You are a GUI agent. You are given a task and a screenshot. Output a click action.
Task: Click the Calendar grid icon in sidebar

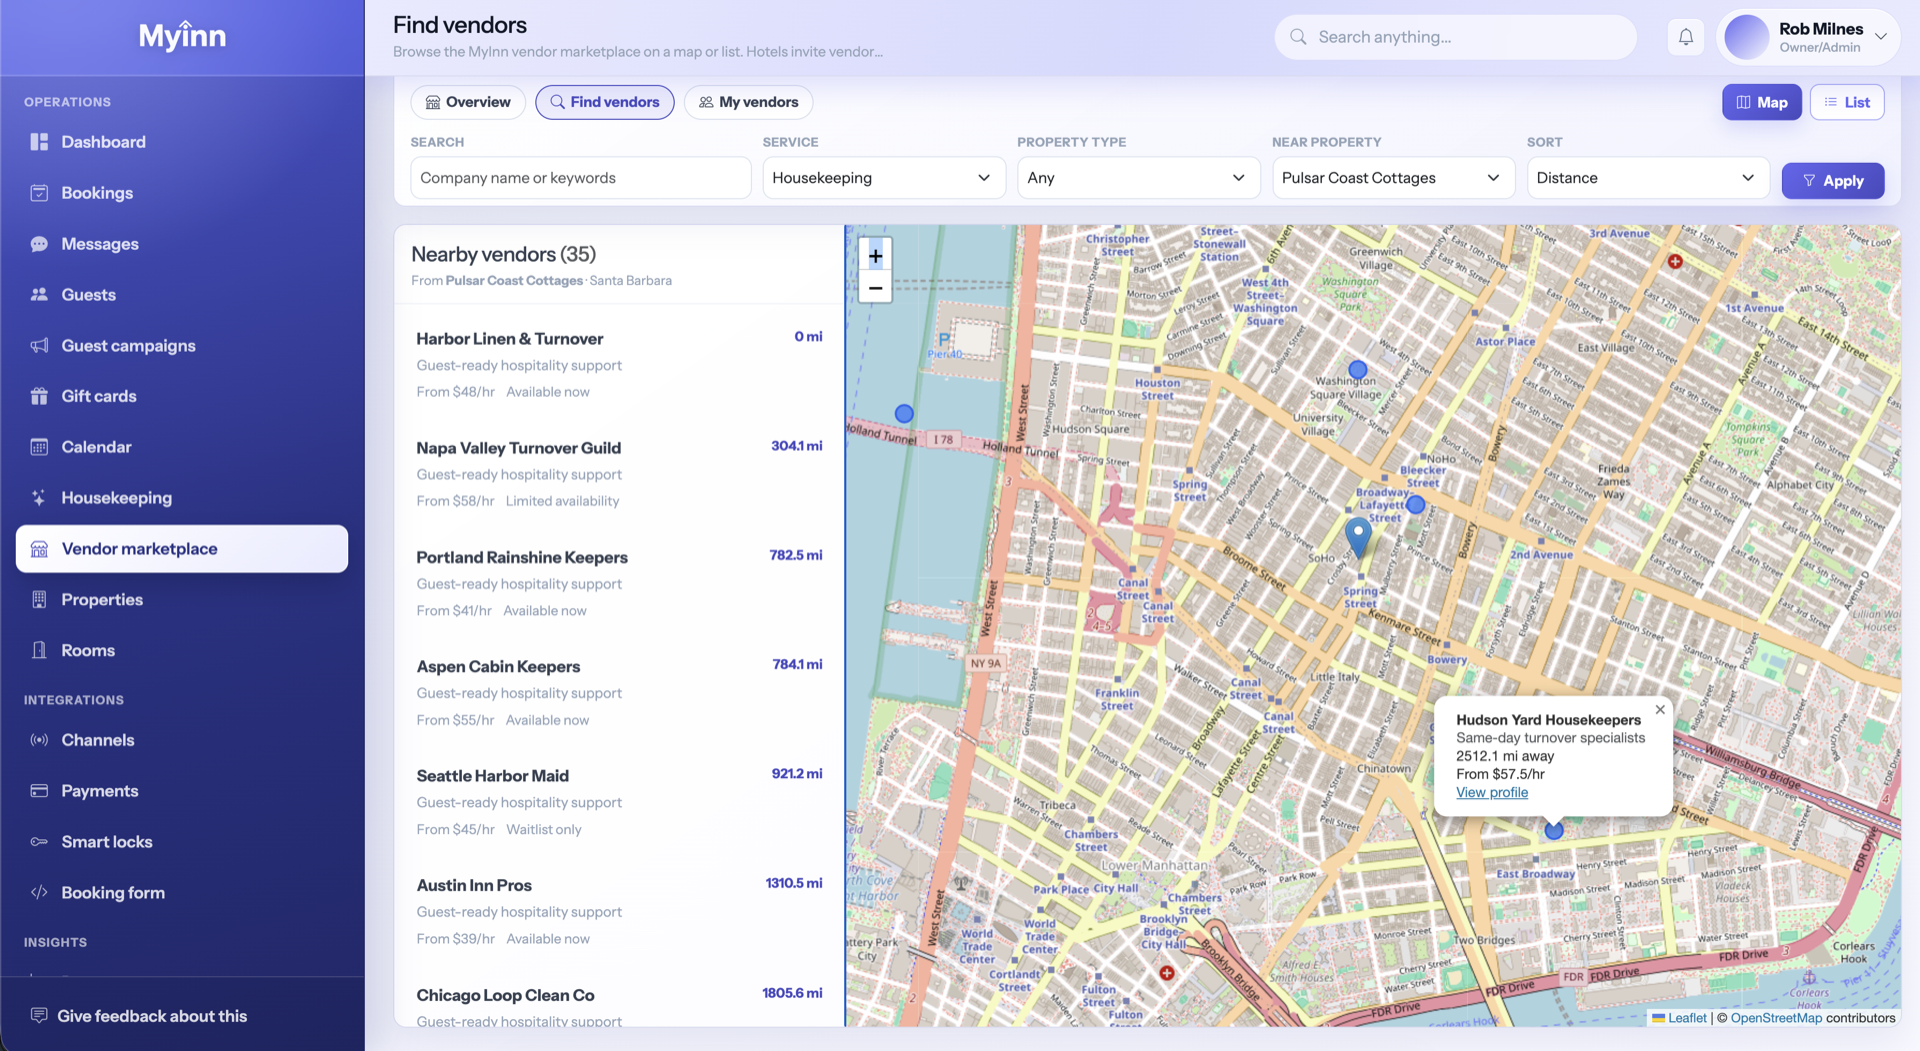pyautogui.click(x=39, y=447)
